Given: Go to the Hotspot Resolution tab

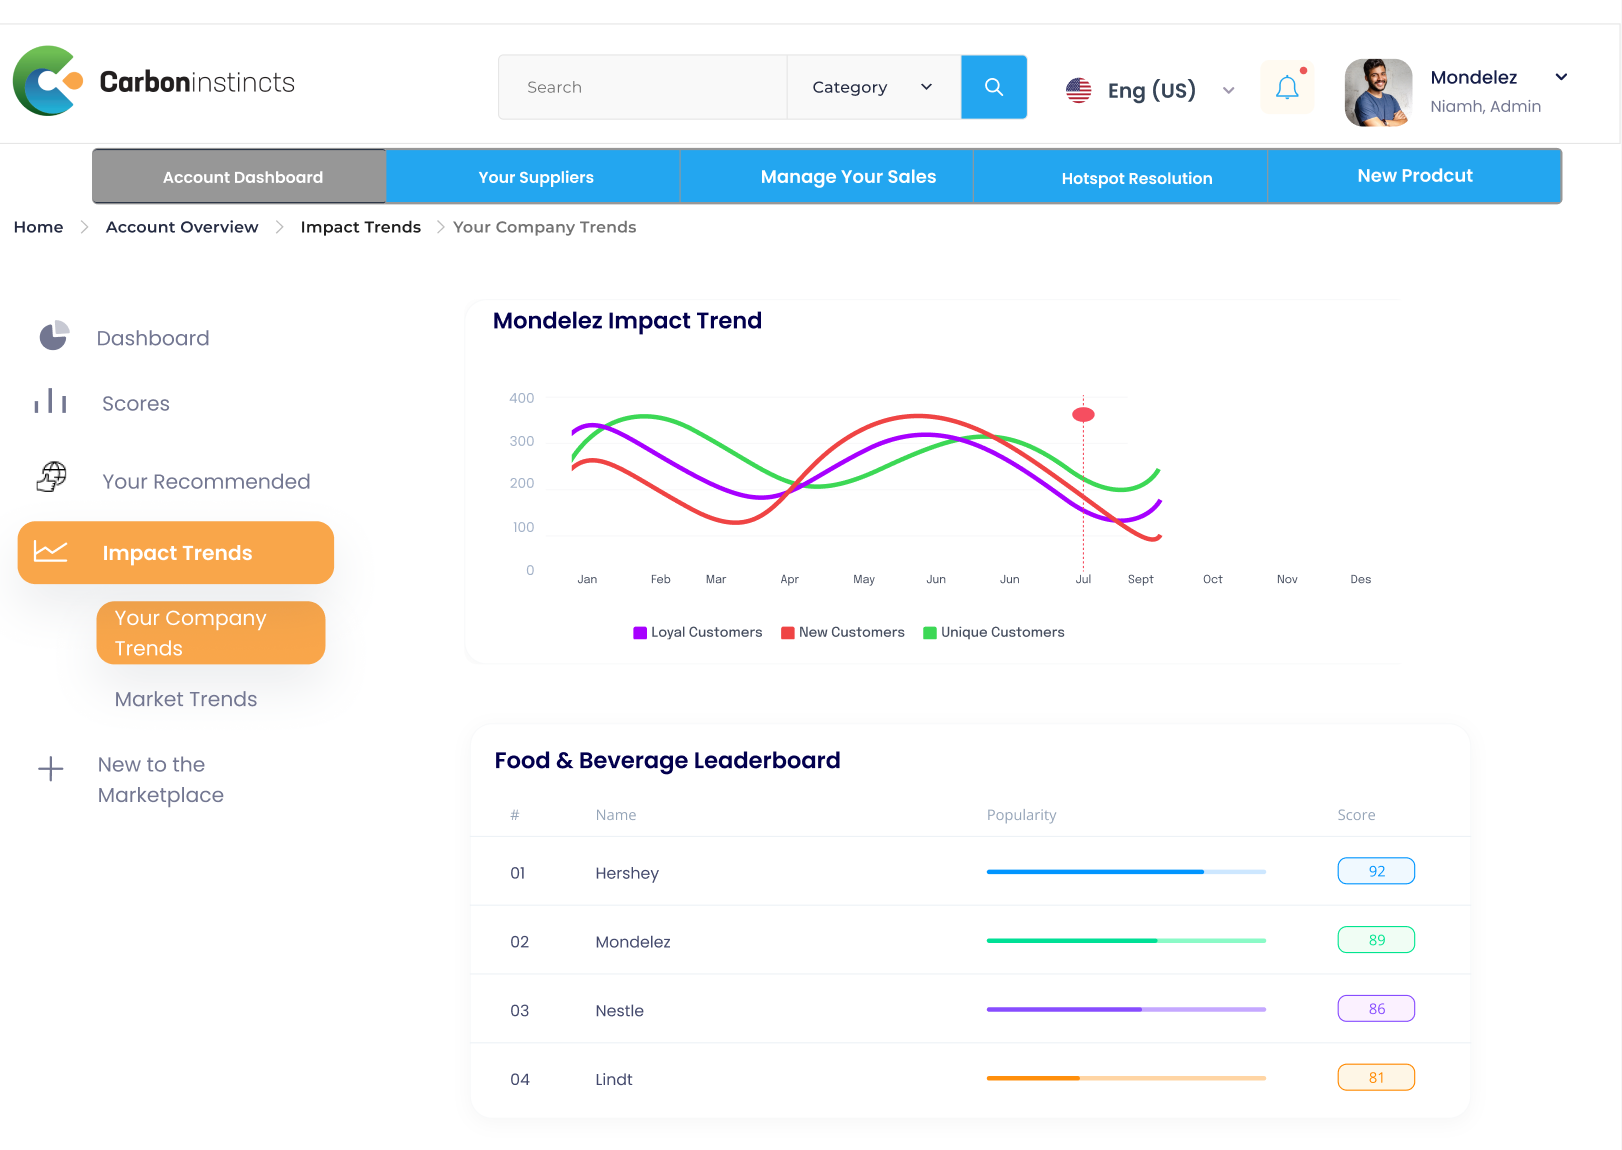Looking at the screenshot, I should (x=1121, y=177).
